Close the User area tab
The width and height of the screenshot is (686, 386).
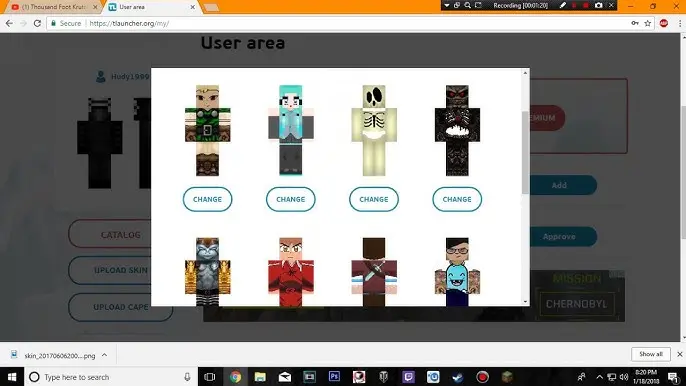(x=192, y=7)
